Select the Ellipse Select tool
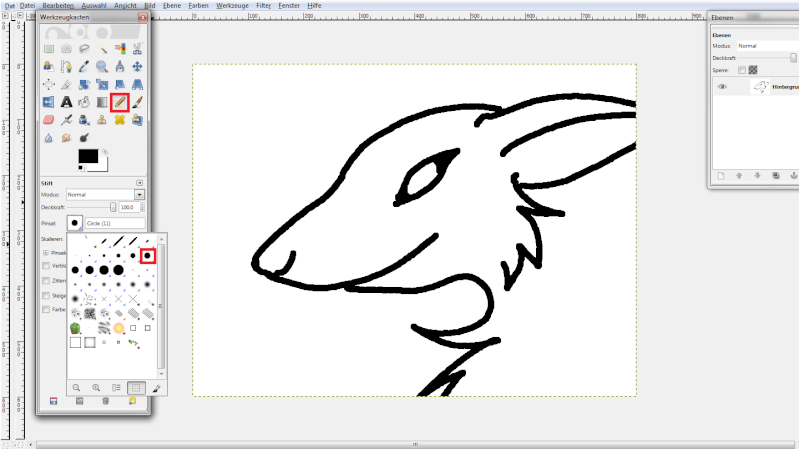Screen dimensions: 799x449 (66, 49)
